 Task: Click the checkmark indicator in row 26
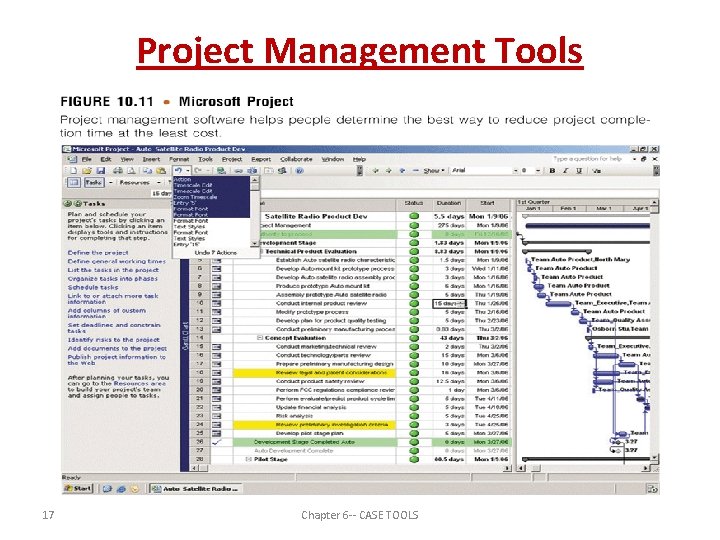tap(216, 442)
